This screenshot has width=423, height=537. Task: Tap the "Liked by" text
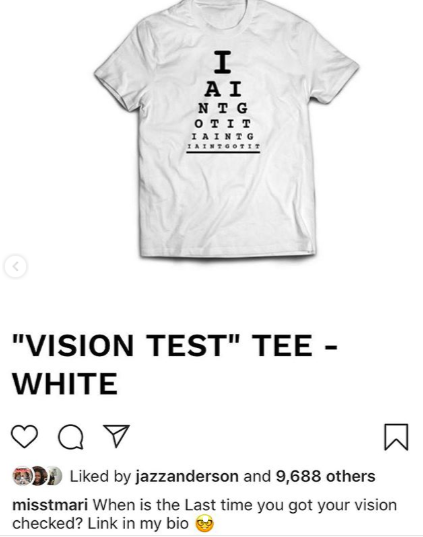point(101,476)
